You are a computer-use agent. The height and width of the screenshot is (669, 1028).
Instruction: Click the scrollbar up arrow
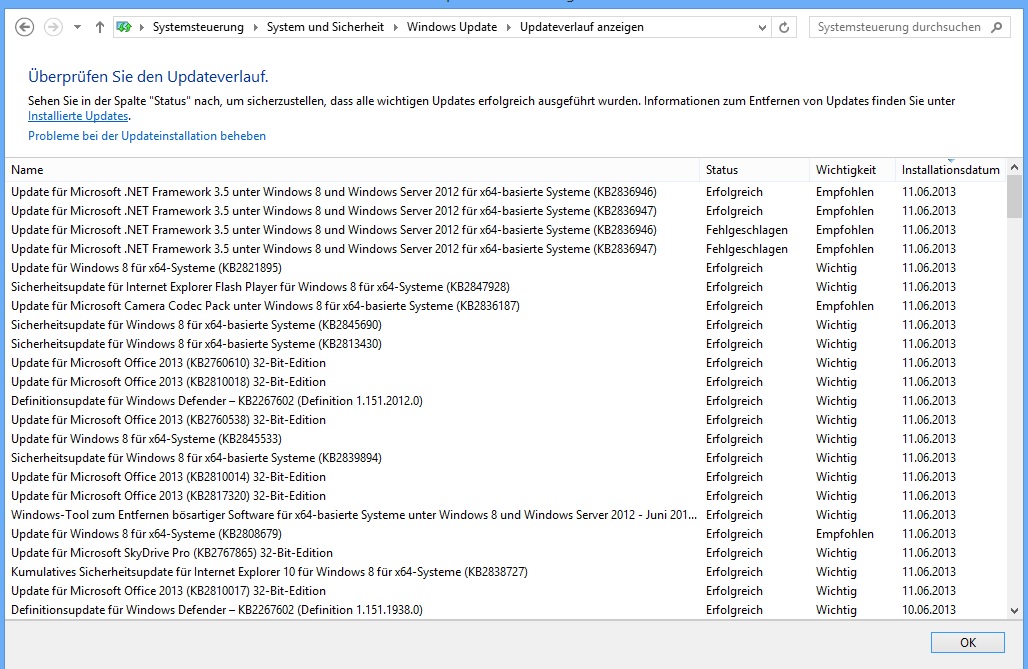(x=1014, y=167)
